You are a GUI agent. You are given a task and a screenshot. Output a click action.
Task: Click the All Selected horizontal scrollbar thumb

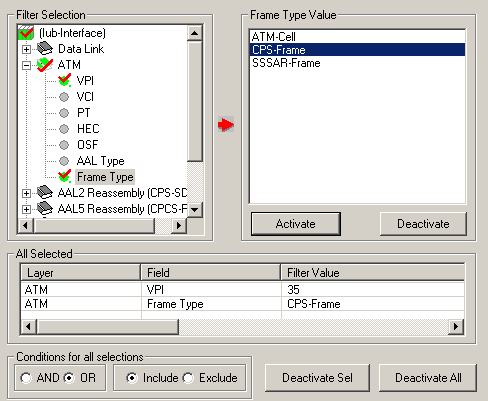pyautogui.click(x=108, y=326)
